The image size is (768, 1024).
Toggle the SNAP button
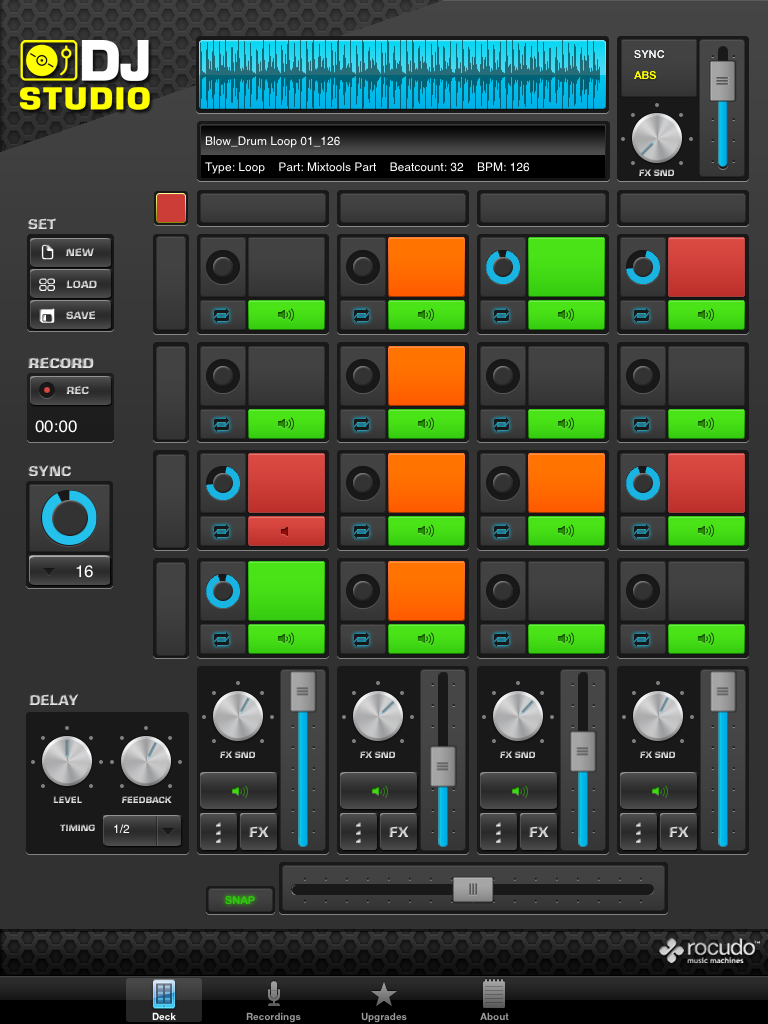240,900
